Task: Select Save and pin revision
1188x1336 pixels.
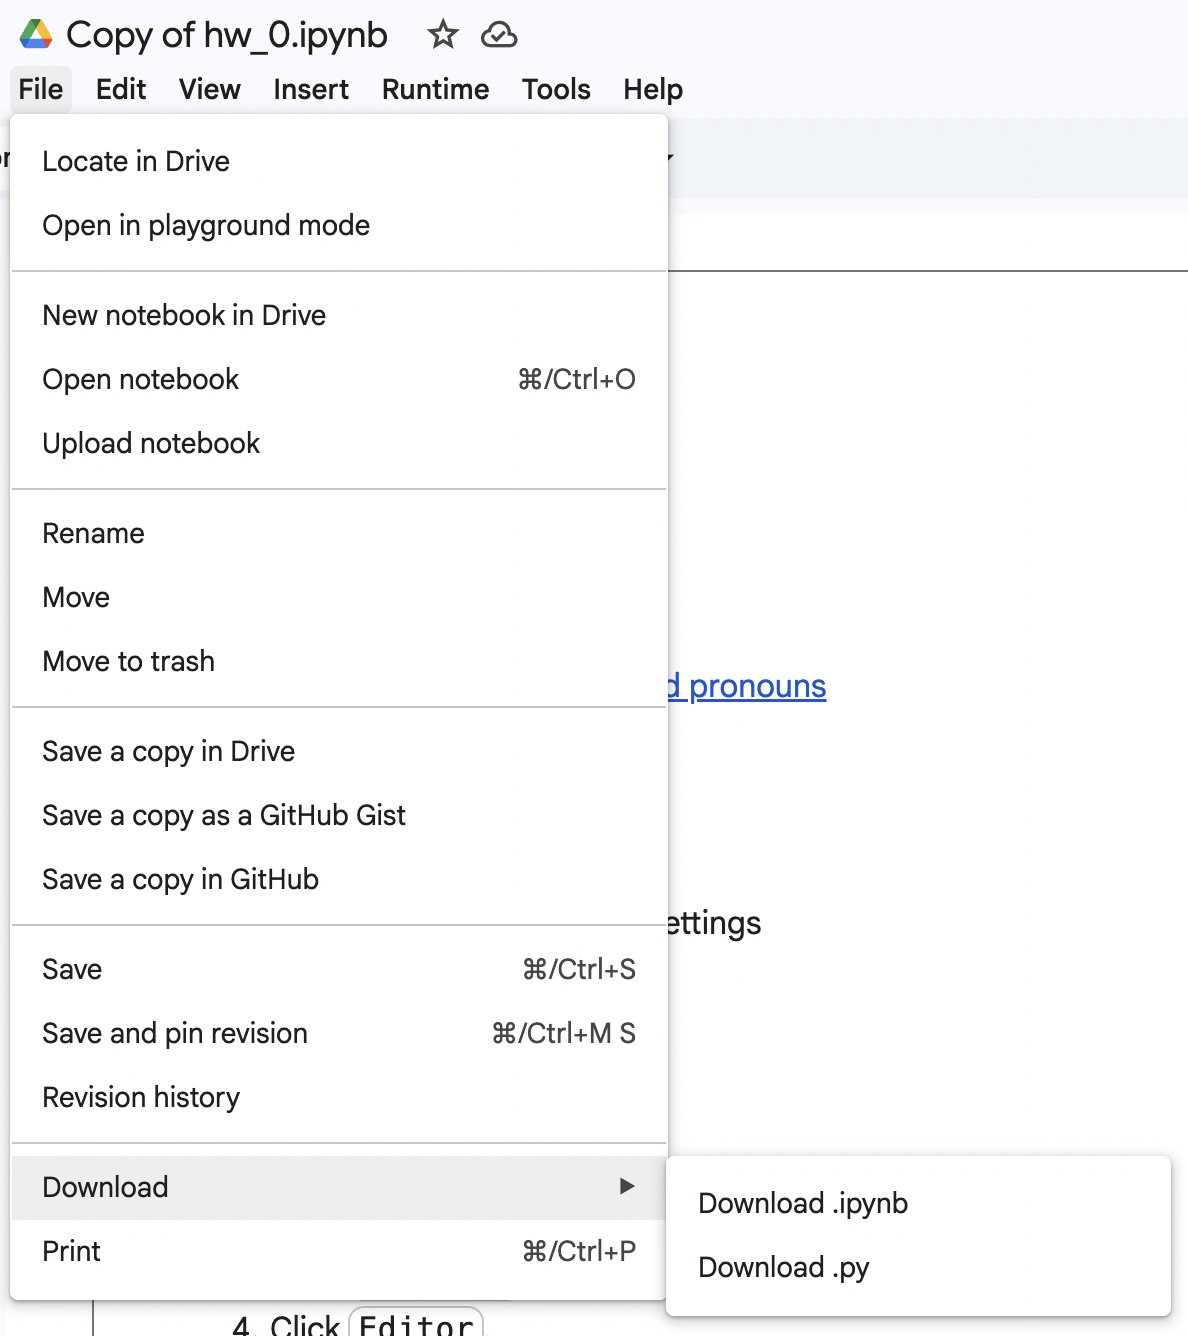Action: [x=339, y=1034]
